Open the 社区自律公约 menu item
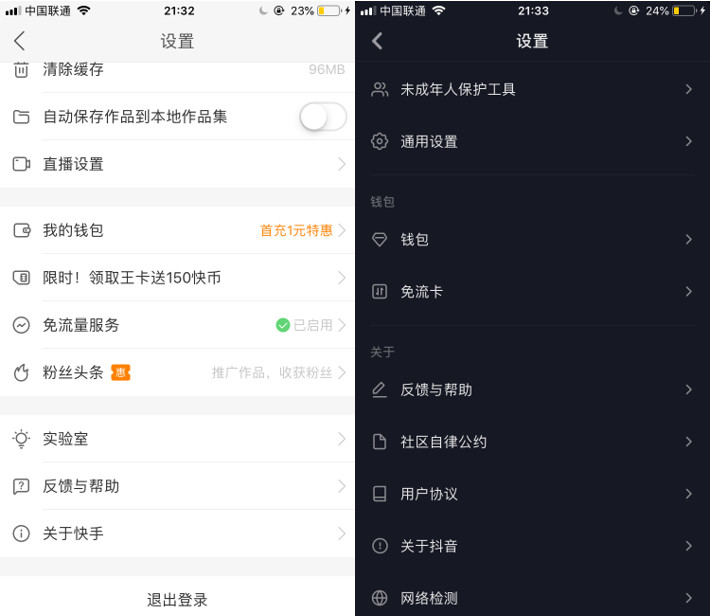The width and height of the screenshot is (710, 616). coord(532,442)
